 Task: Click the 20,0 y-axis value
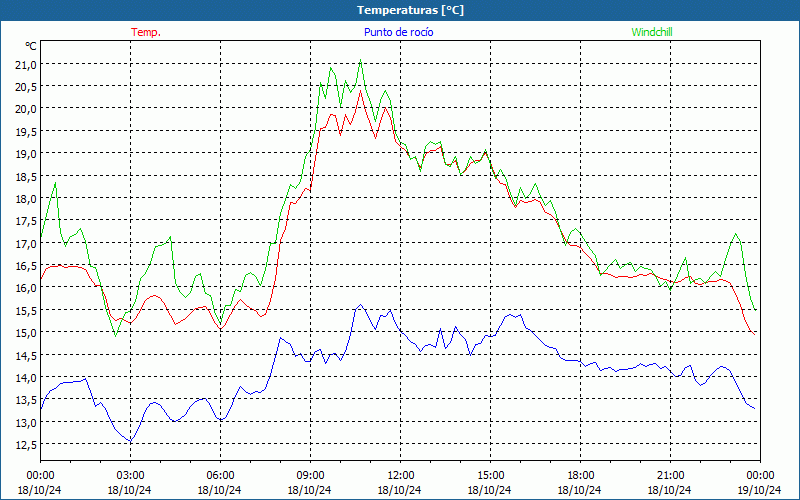[27, 109]
